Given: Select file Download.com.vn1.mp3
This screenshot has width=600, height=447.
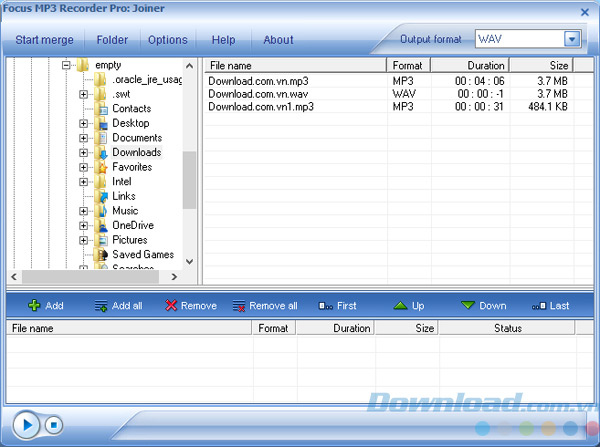Looking at the screenshot, I should coord(261,106).
